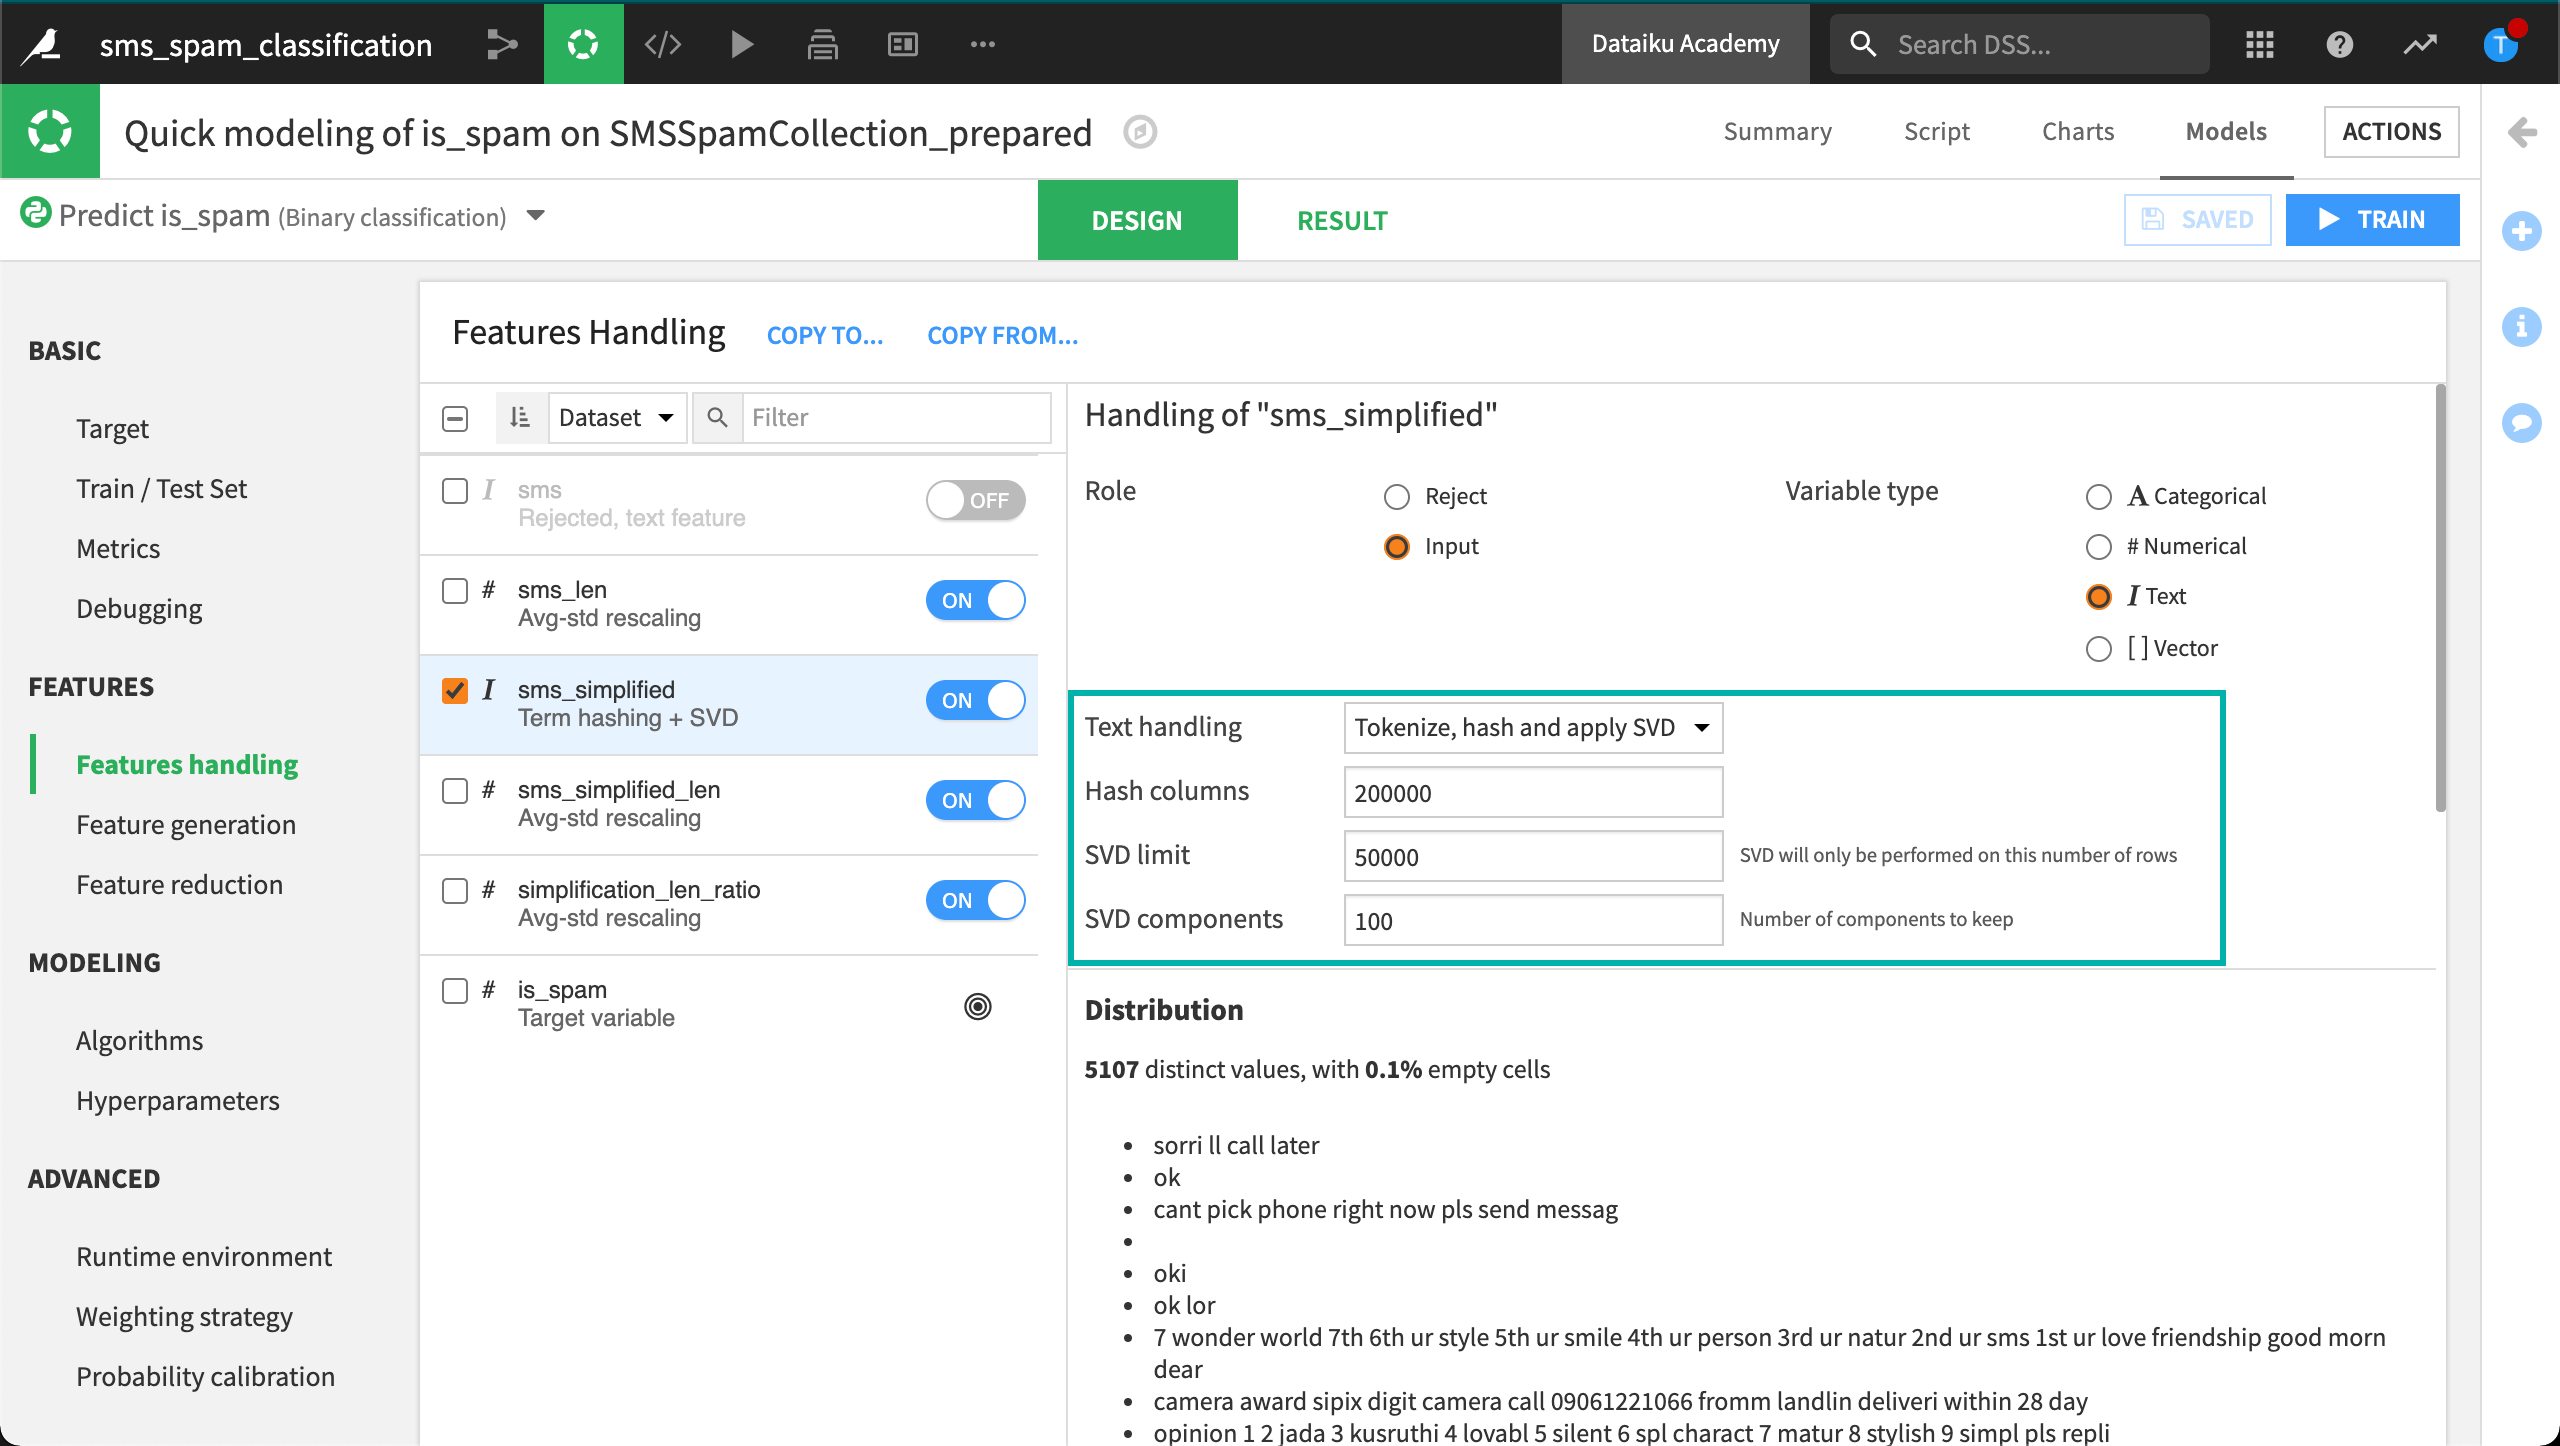Open the ACTIONS button

coord(2391,131)
